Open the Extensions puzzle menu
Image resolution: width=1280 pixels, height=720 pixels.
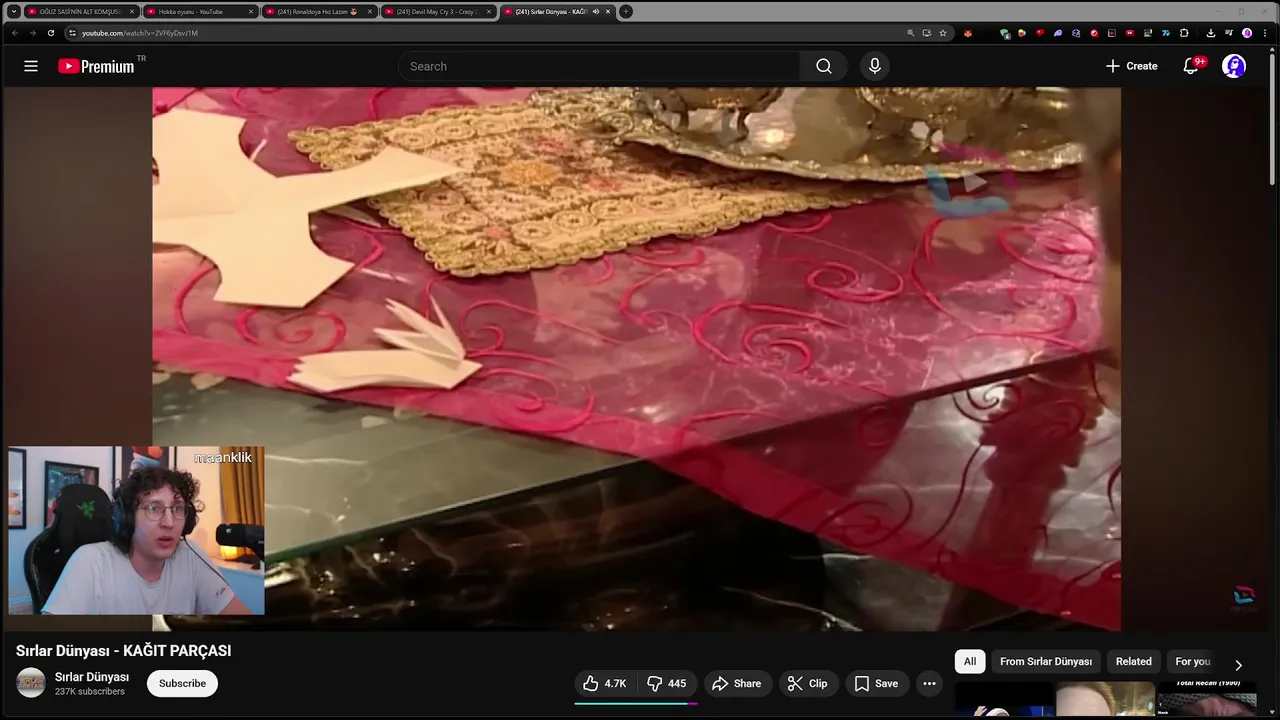click(1184, 33)
